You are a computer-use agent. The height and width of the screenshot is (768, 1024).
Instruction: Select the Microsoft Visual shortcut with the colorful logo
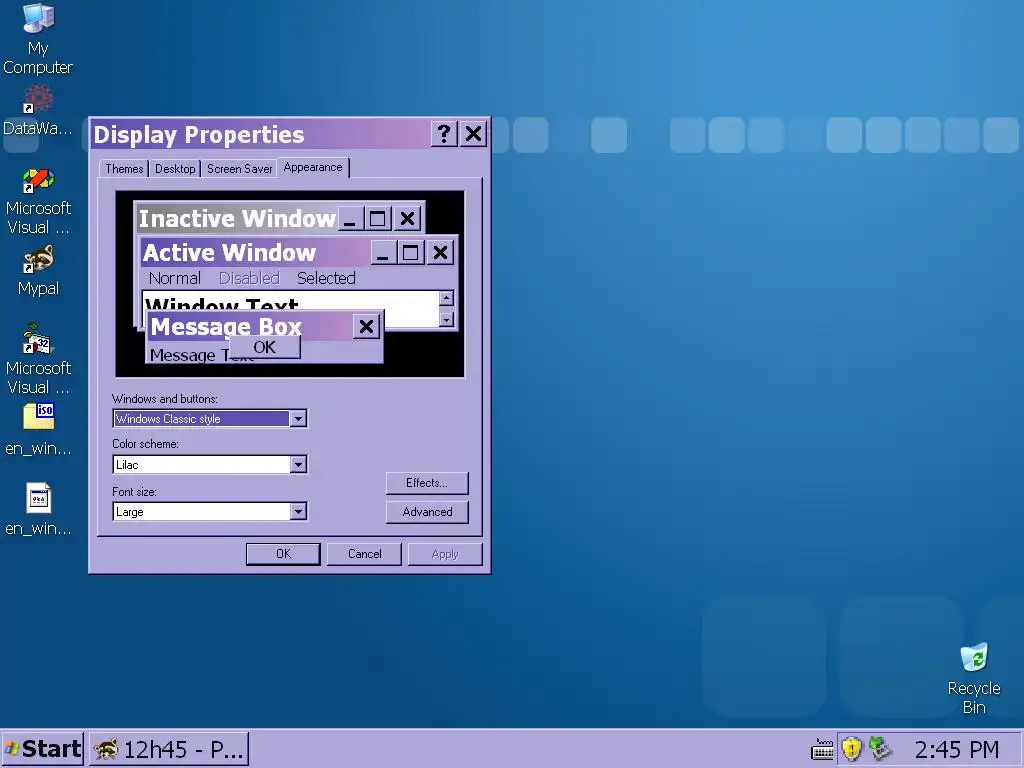tap(38, 201)
